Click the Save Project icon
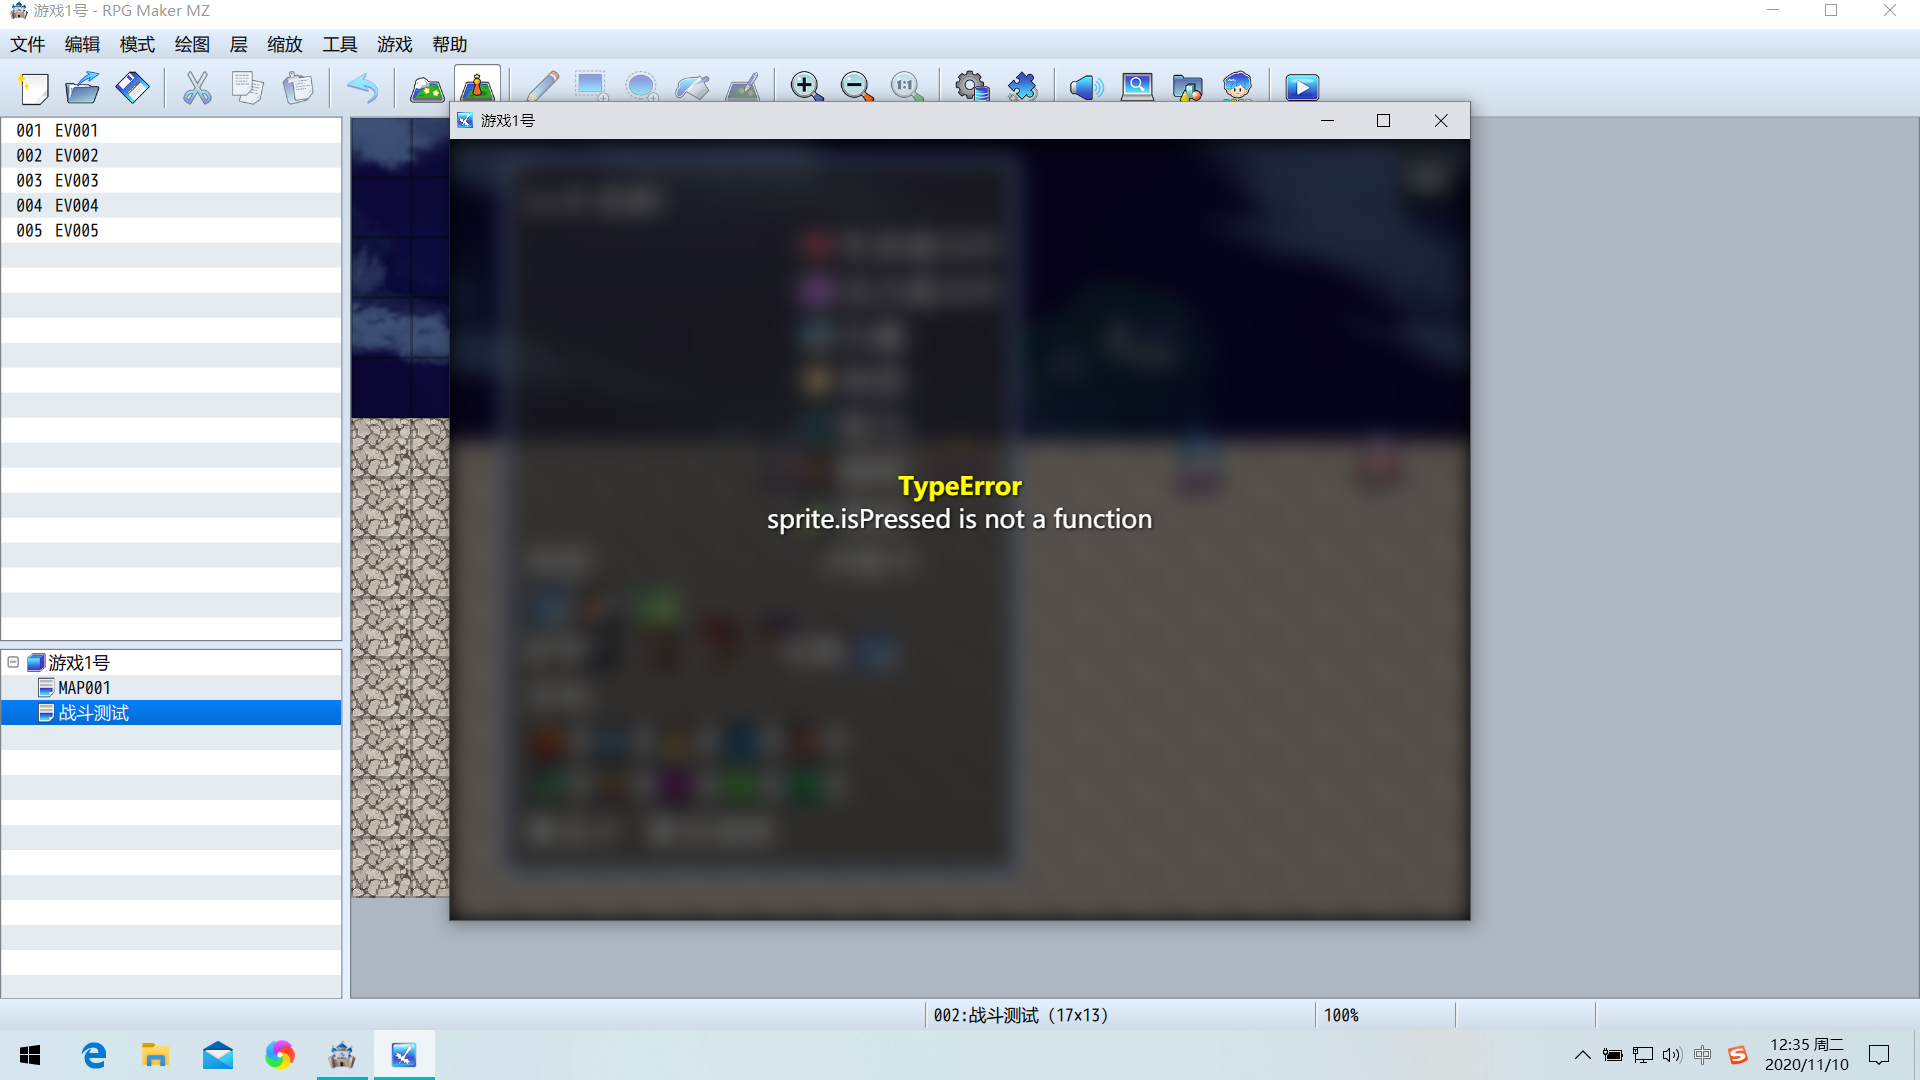The height and width of the screenshot is (1080, 1920). pyautogui.click(x=132, y=88)
